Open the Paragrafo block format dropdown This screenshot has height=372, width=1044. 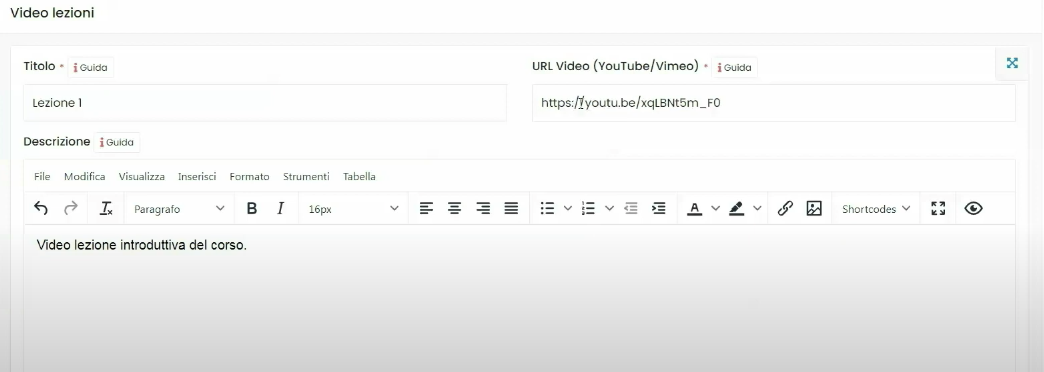click(x=179, y=209)
